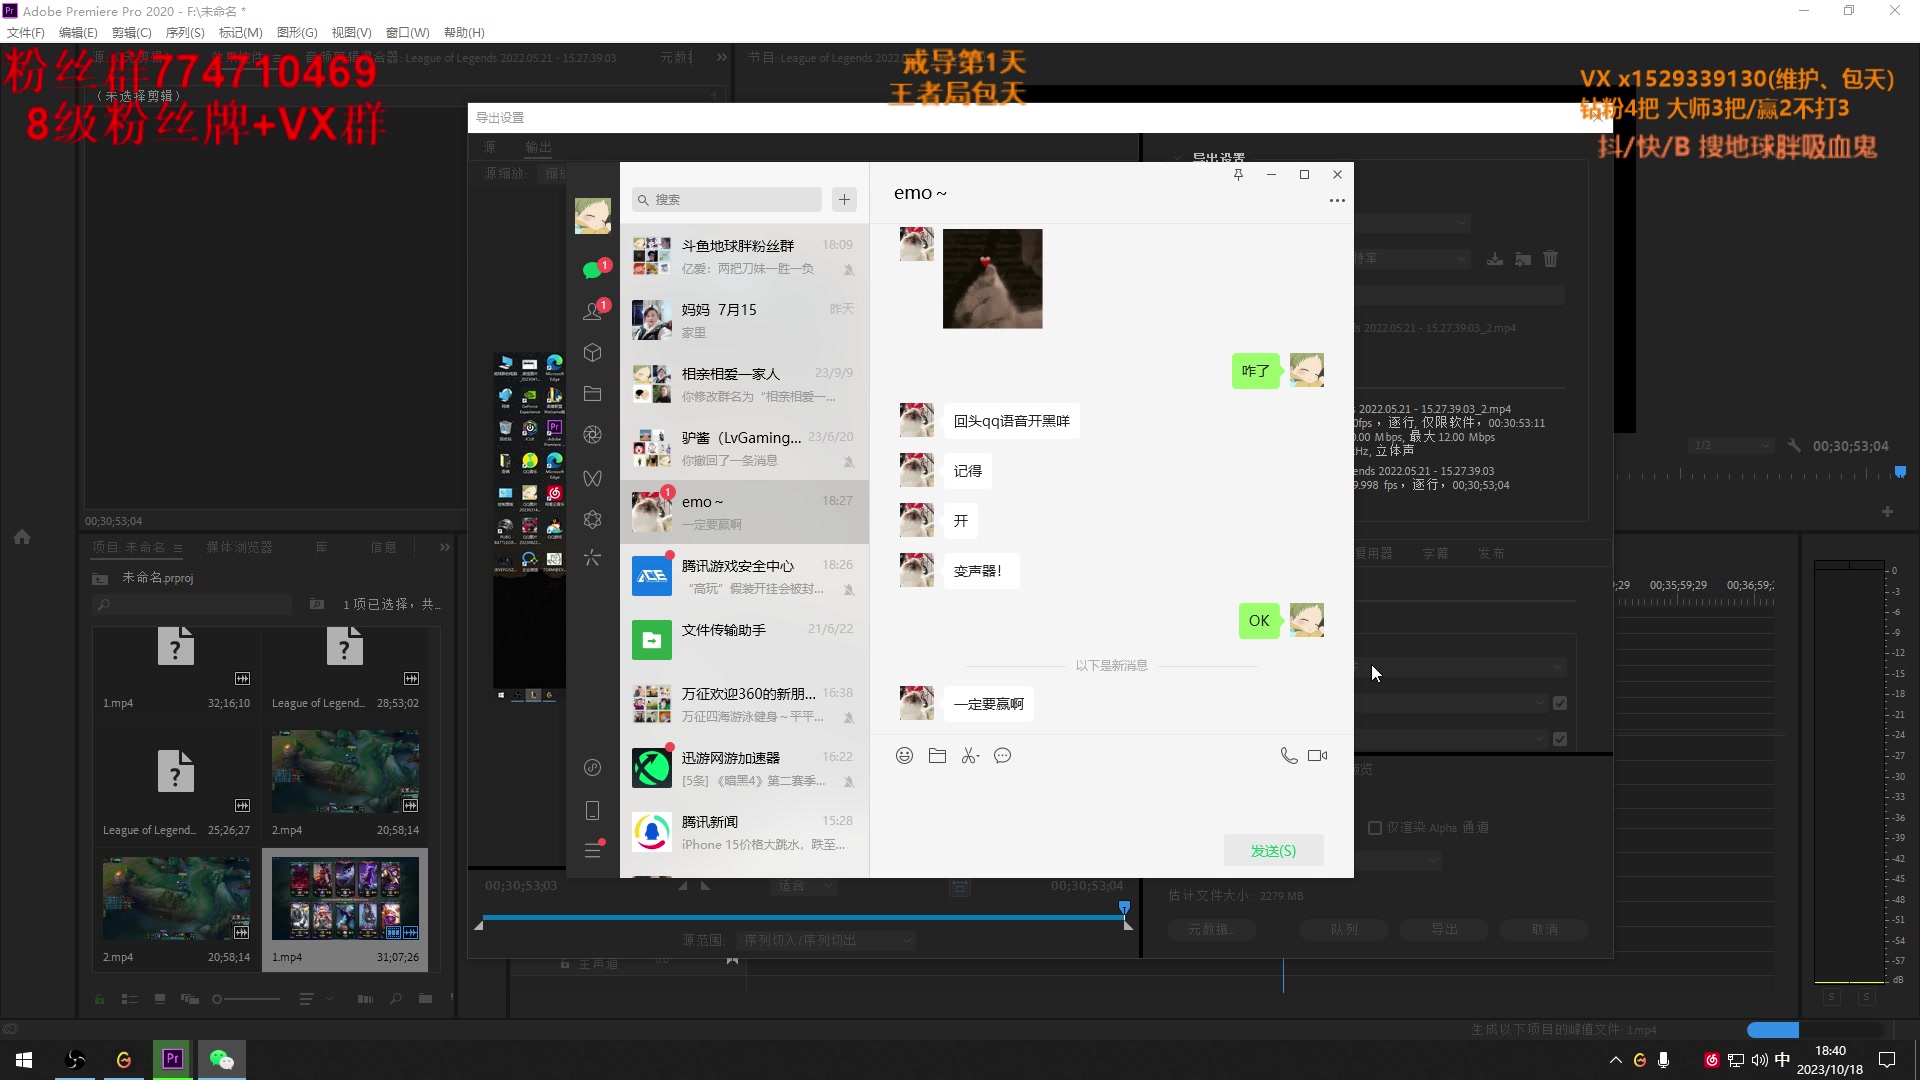This screenshot has height=1080, width=1920.
Task: Toggle lower checkbox at right of export settings
Action: 1560,739
